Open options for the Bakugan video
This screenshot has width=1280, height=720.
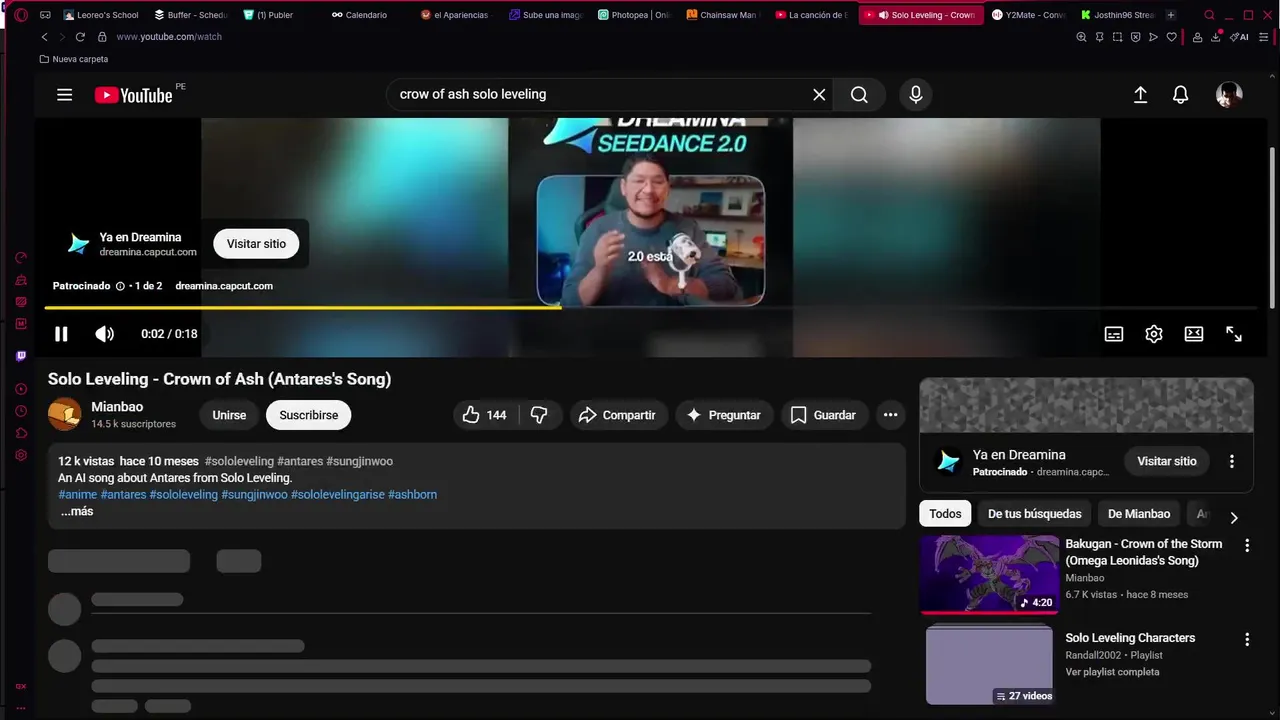click(x=1247, y=545)
